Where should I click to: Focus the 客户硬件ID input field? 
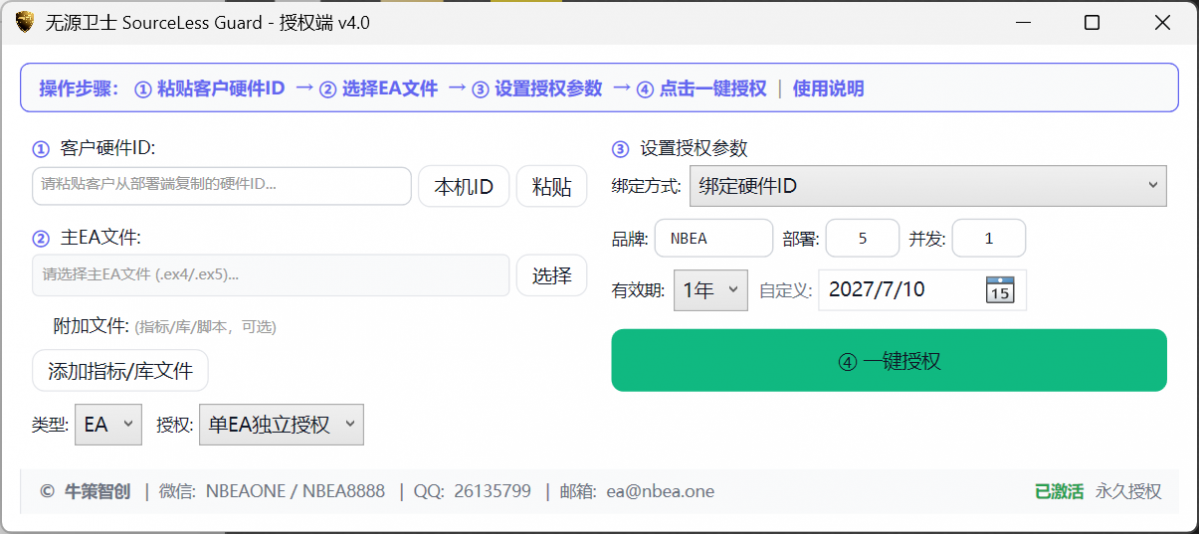pyautogui.click(x=222, y=186)
